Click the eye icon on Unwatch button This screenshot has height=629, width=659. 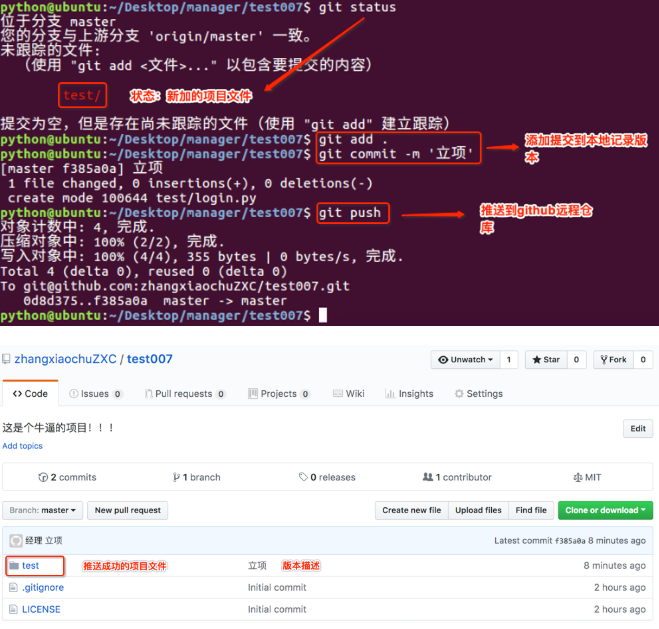click(x=443, y=360)
